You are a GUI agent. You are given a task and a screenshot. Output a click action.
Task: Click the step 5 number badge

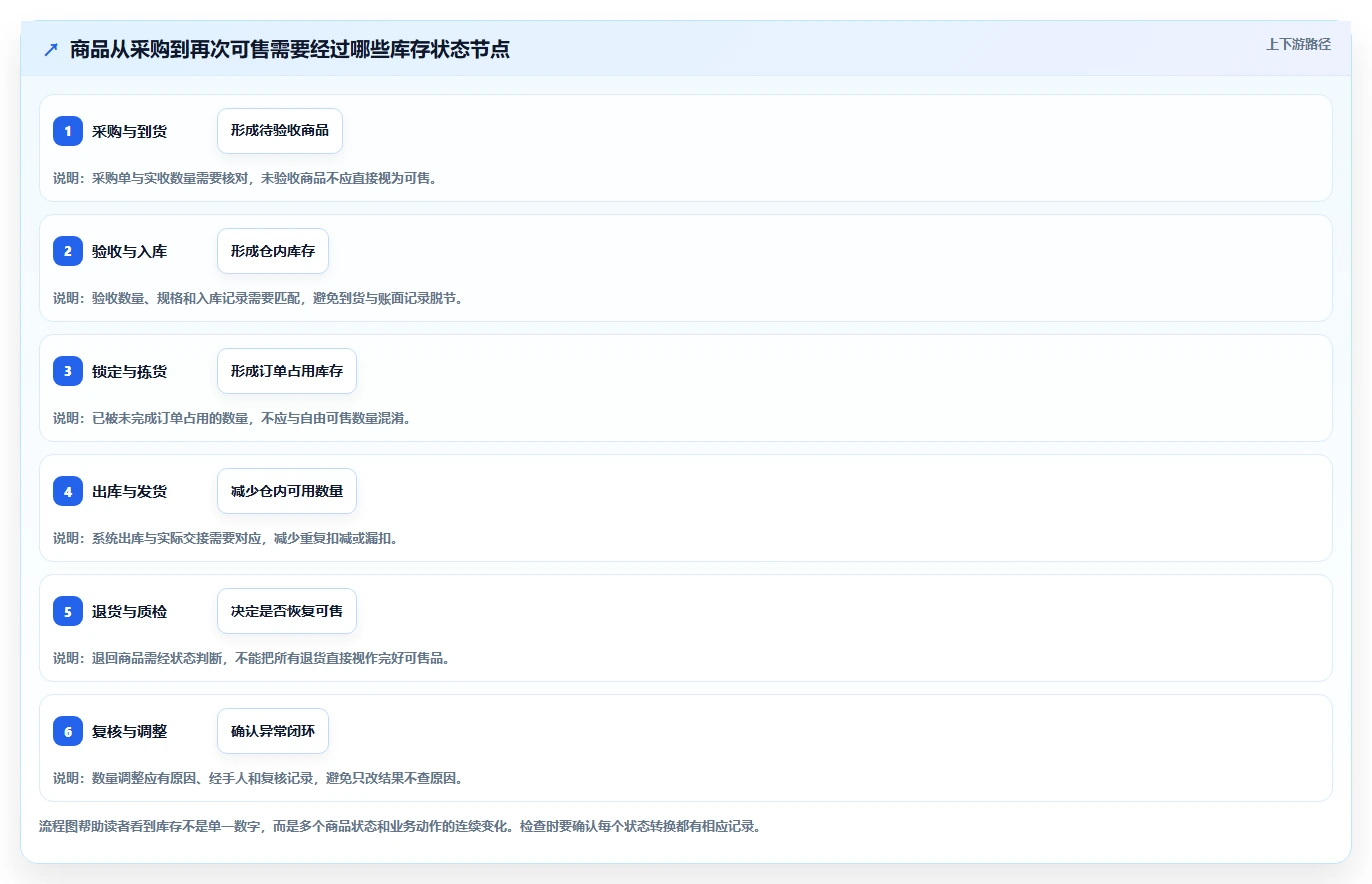(68, 611)
